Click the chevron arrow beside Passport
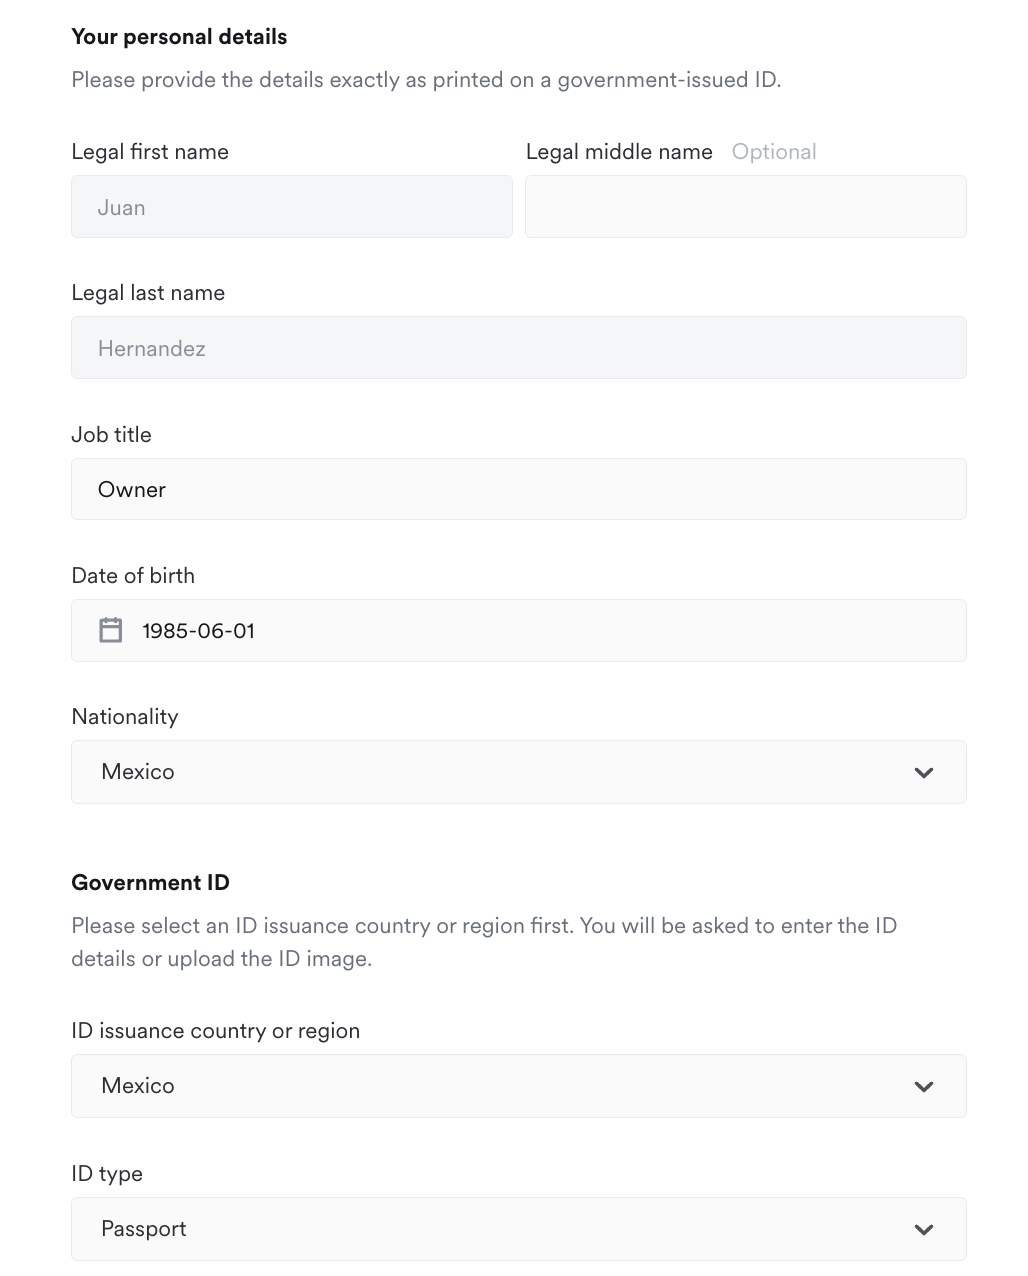This screenshot has width=1028, height=1276. coord(924,1229)
